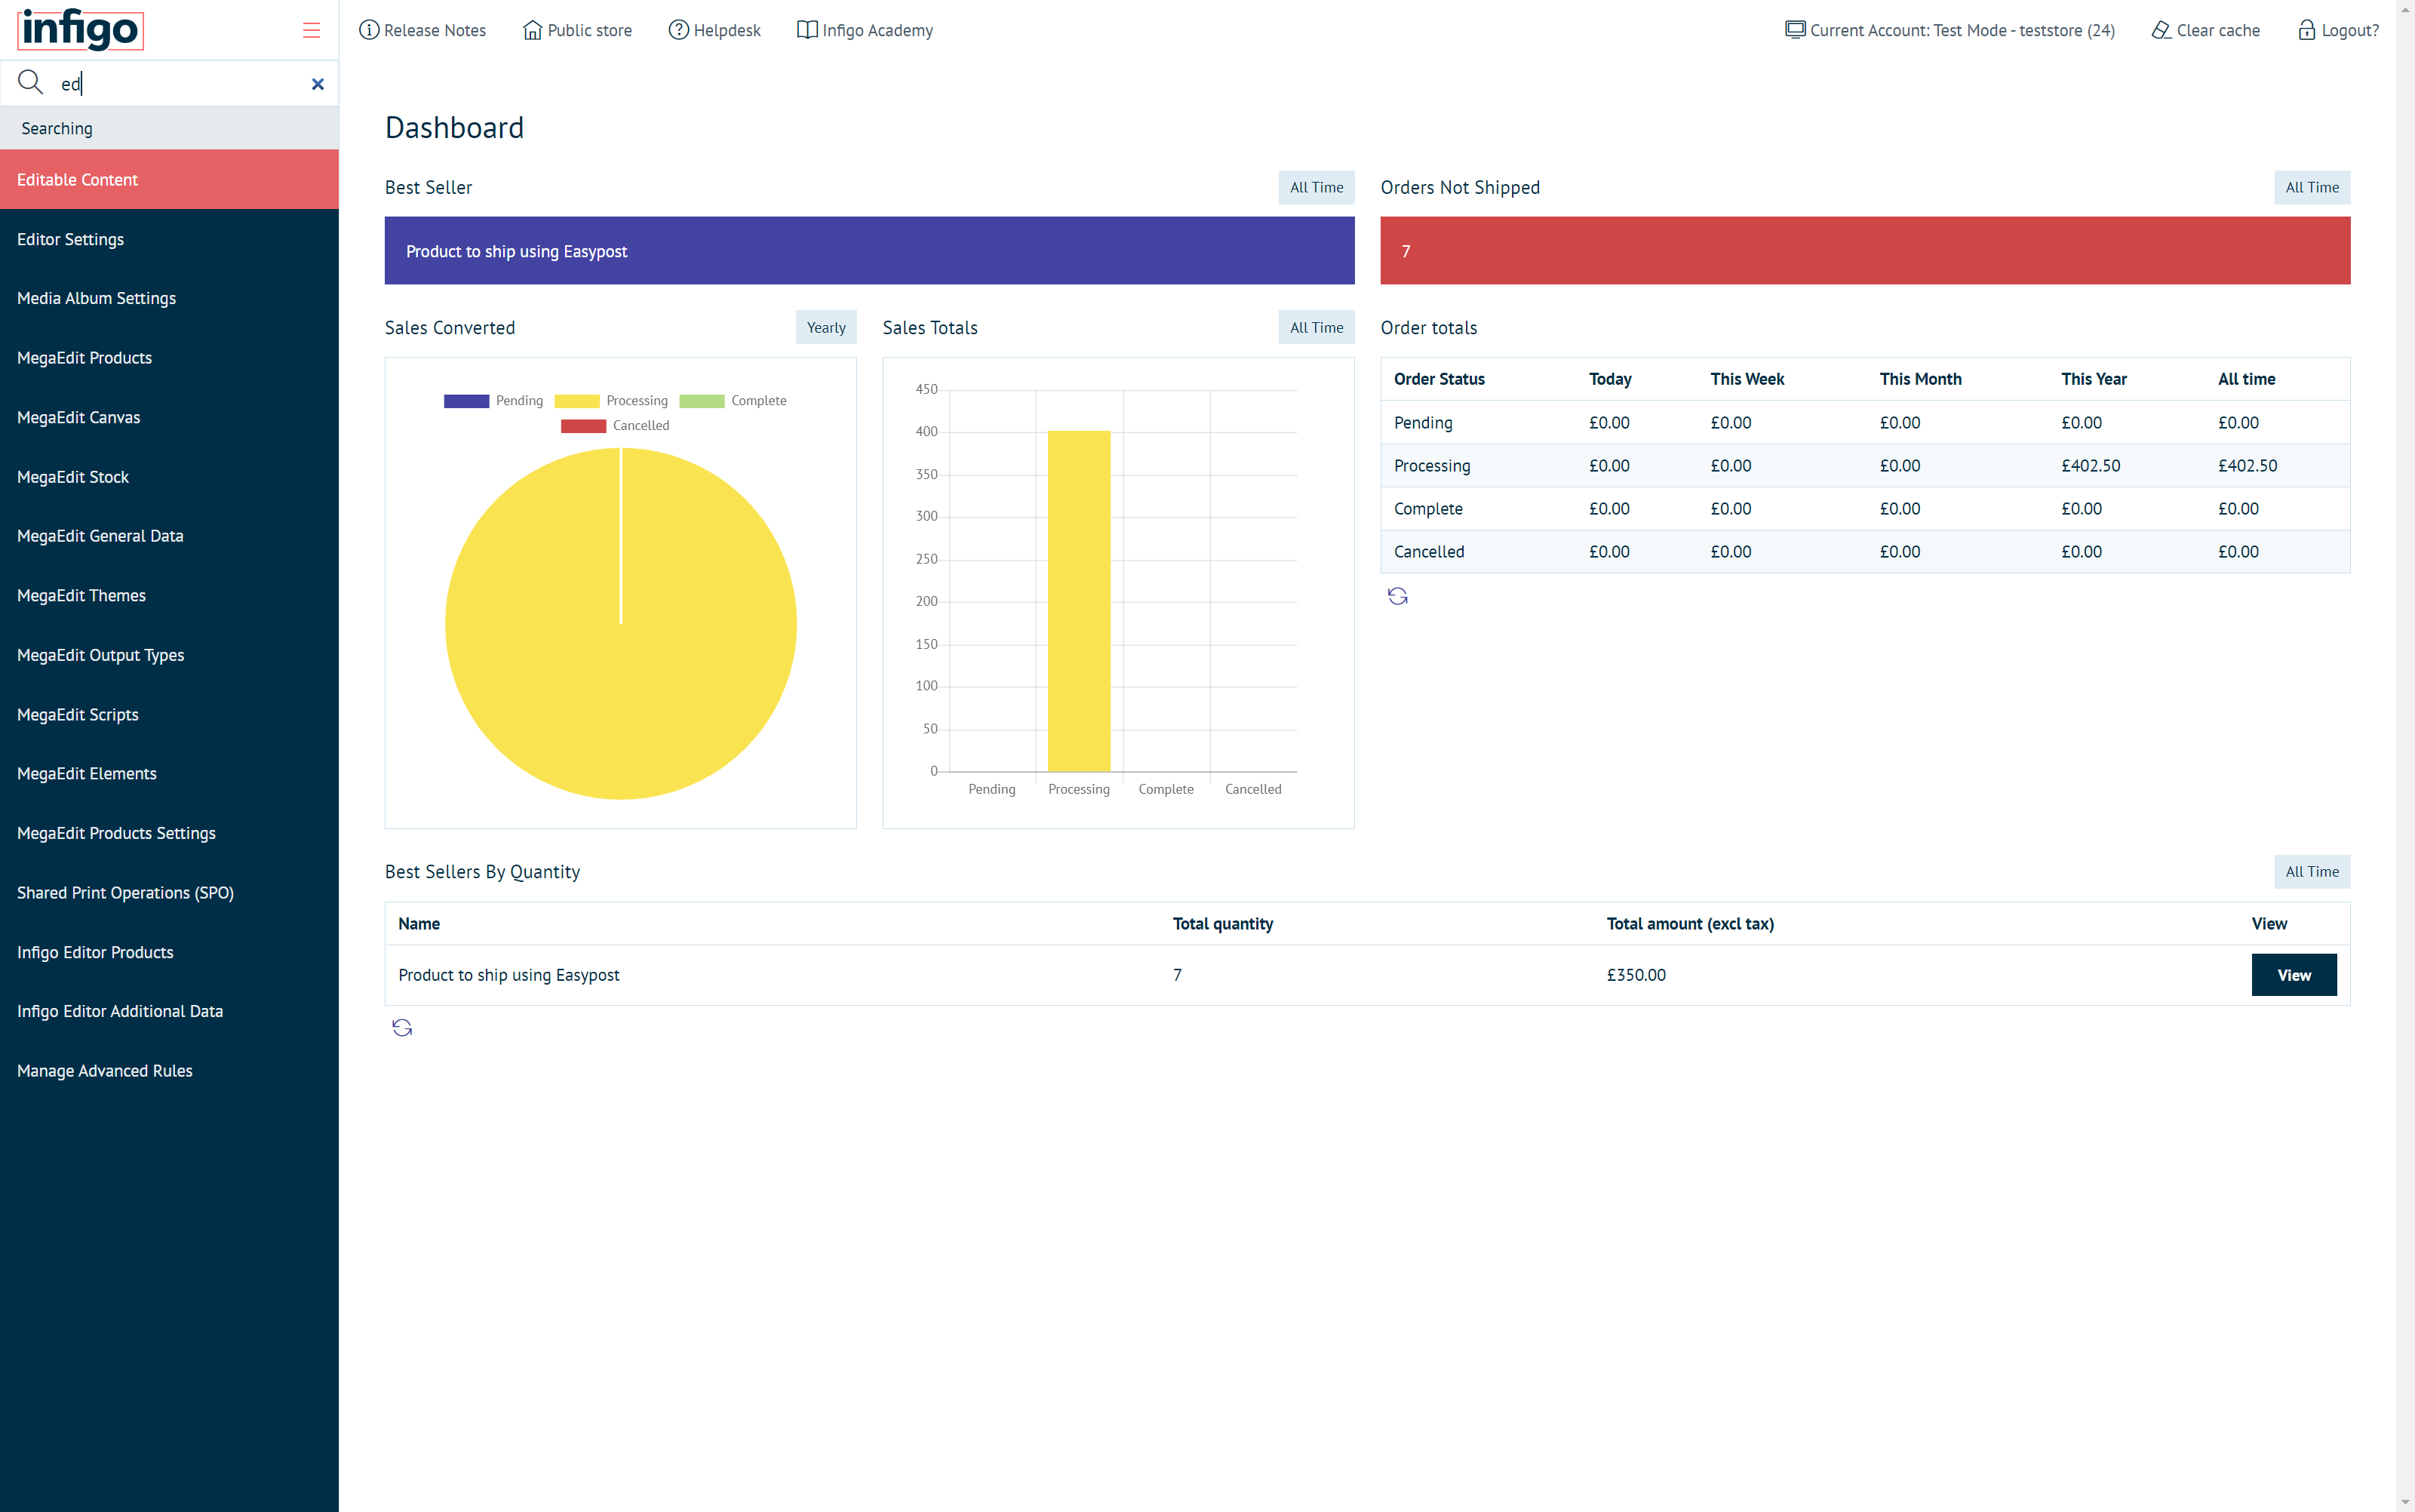Click the Logout lock icon
Viewport: 2415px width, 1512px height.
[2306, 30]
